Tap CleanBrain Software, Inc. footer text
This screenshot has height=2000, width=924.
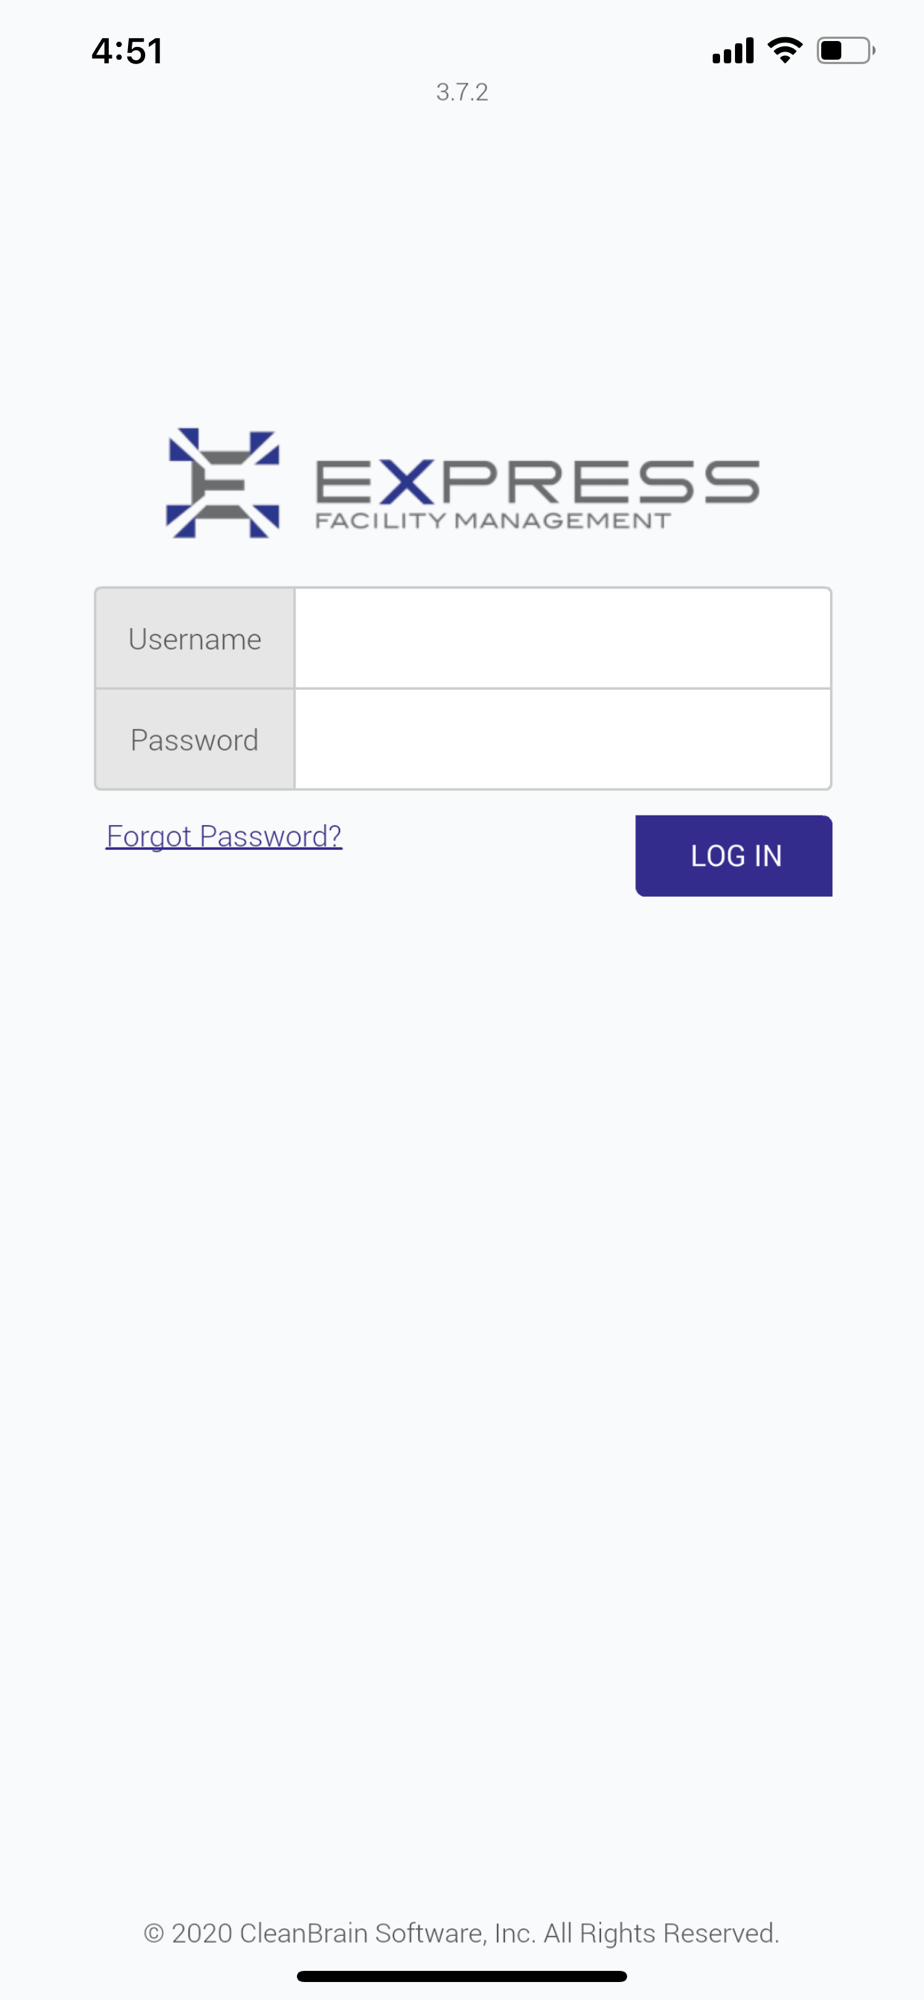click(x=387, y=1933)
